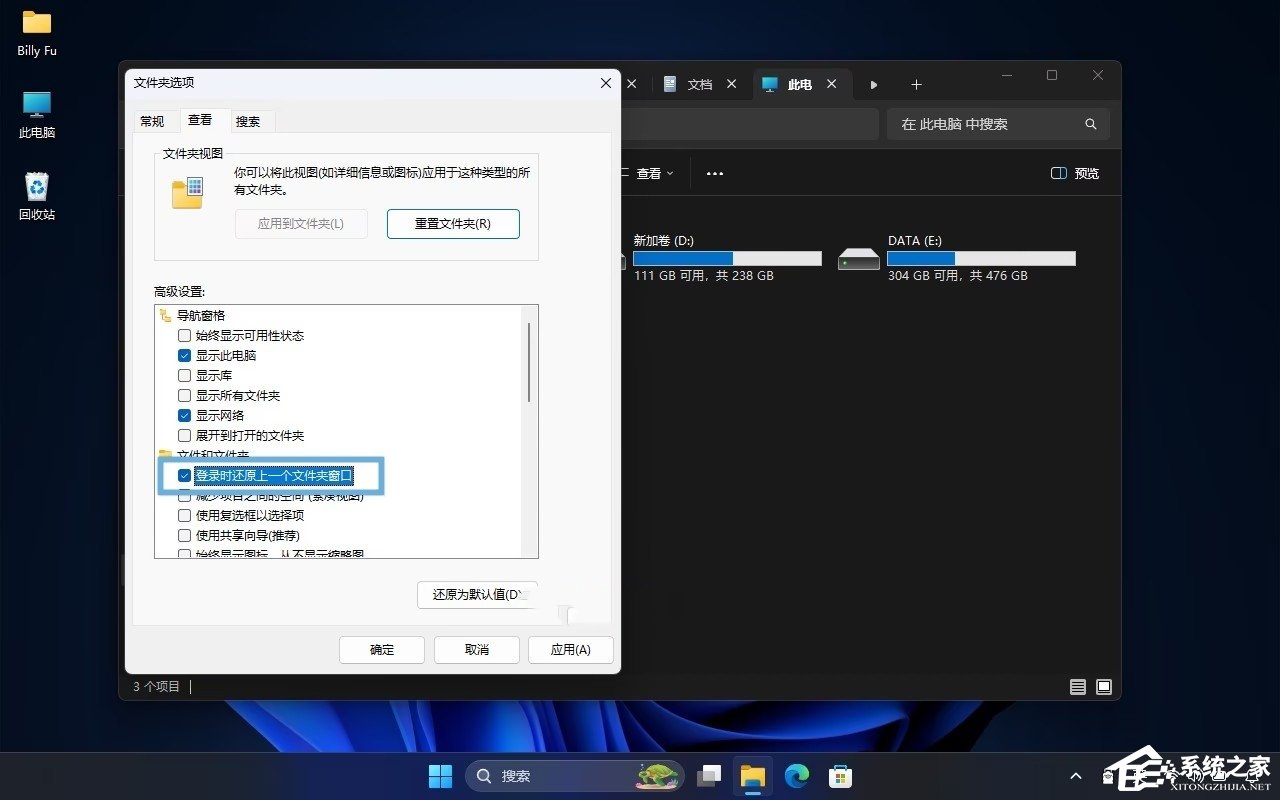
Task: Check 使用复选框以选择项
Action: (x=184, y=515)
